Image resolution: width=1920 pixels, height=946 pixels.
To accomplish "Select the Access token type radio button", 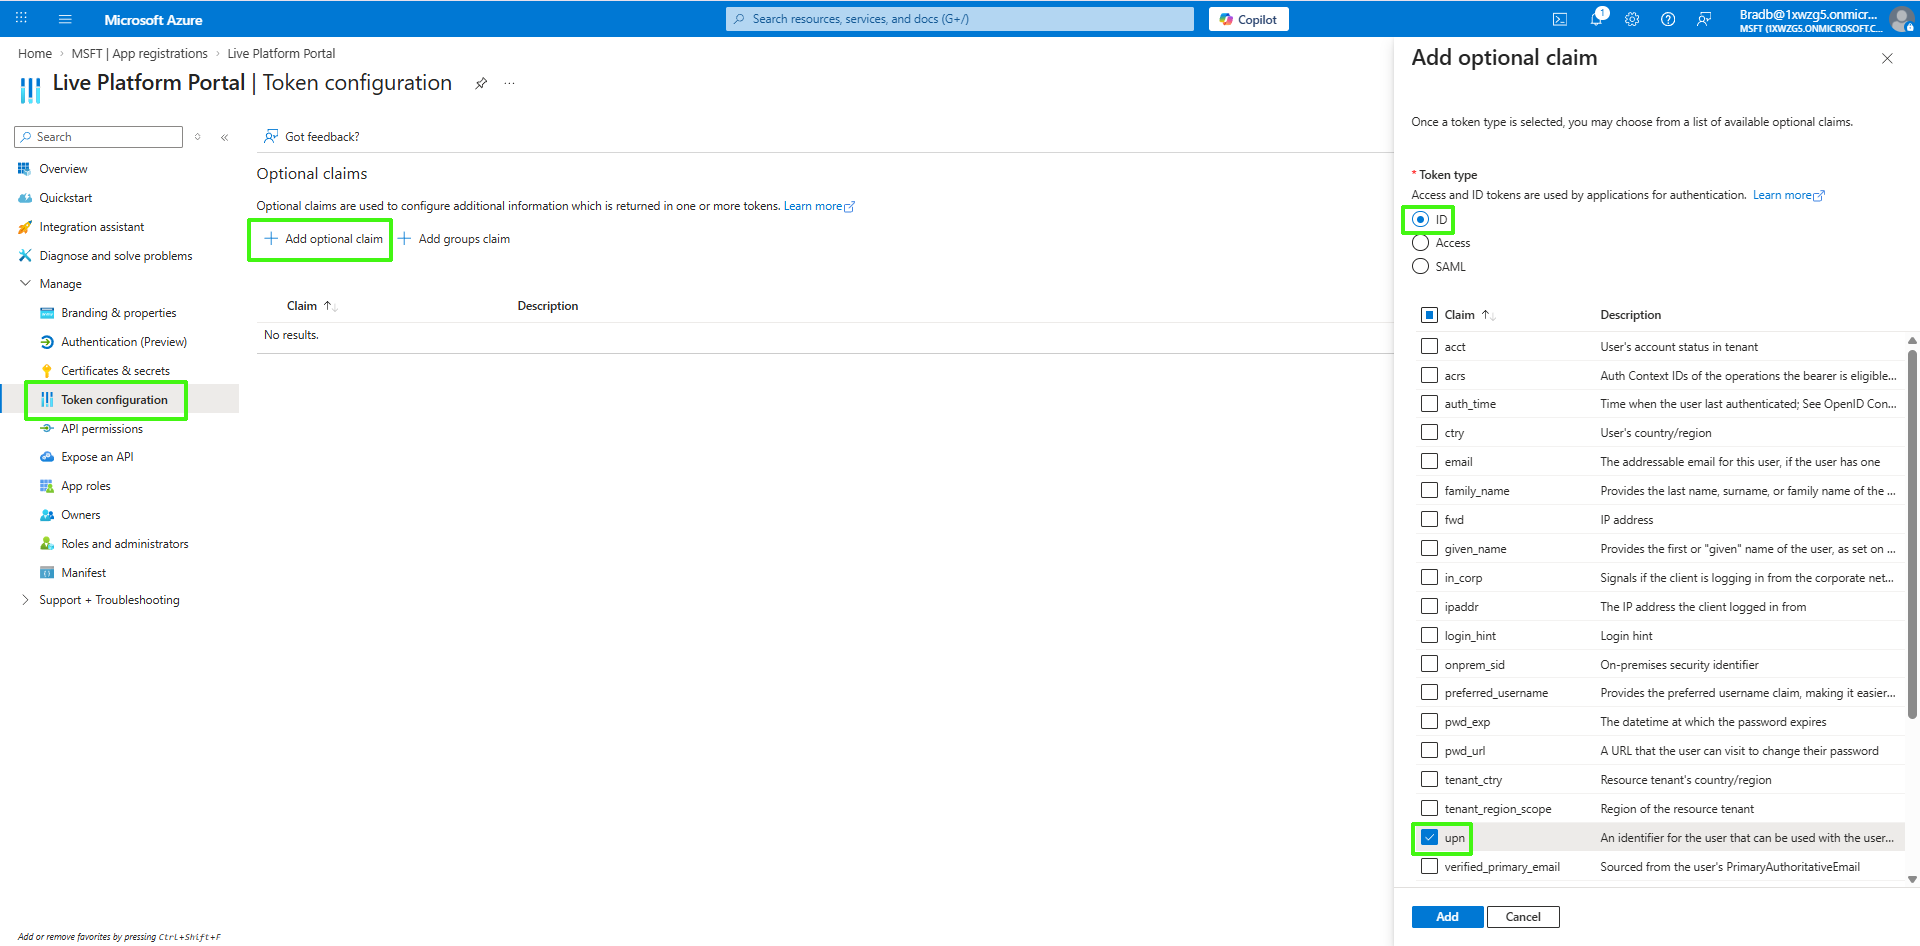I will pos(1420,243).
